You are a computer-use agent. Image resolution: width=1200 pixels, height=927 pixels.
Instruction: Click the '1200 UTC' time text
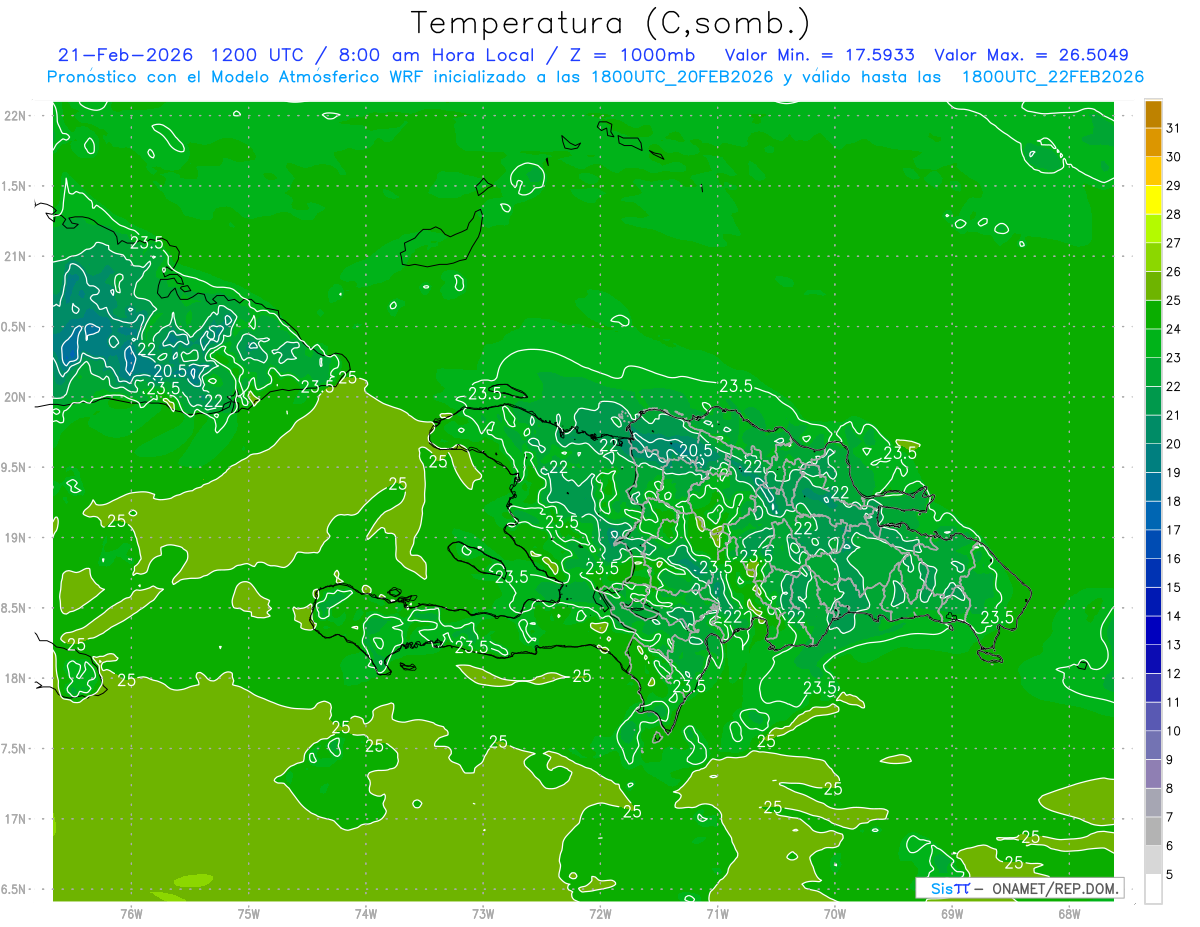(x=256, y=55)
